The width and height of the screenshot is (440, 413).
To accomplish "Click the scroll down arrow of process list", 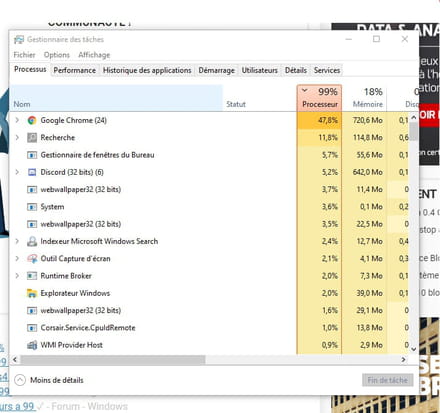I will [x=414, y=349].
